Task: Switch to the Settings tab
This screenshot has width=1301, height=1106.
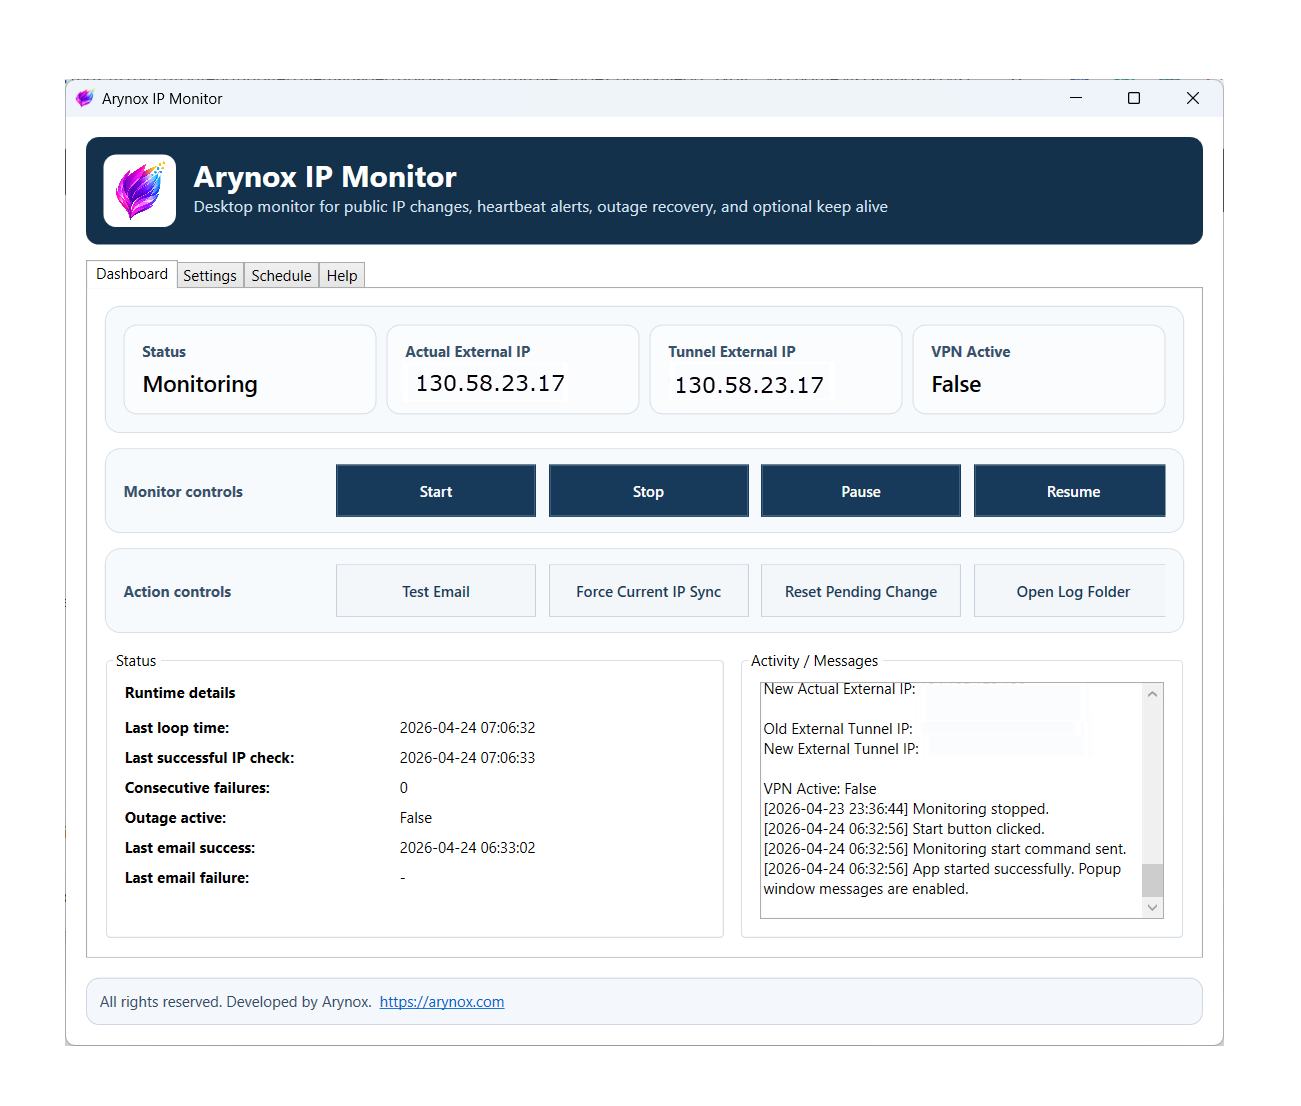Action: tap(210, 276)
